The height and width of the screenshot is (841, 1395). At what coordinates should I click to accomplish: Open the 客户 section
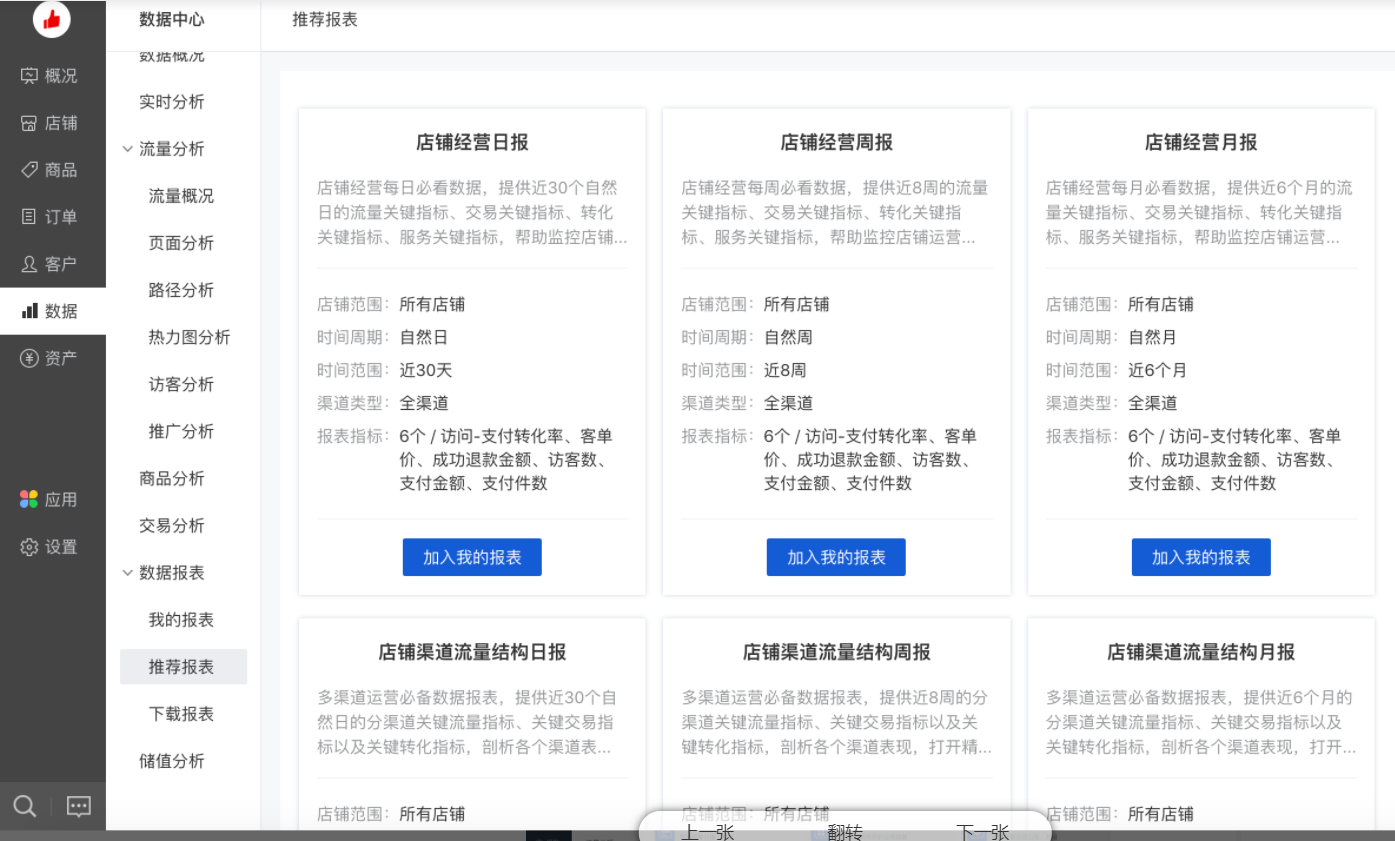(52, 263)
